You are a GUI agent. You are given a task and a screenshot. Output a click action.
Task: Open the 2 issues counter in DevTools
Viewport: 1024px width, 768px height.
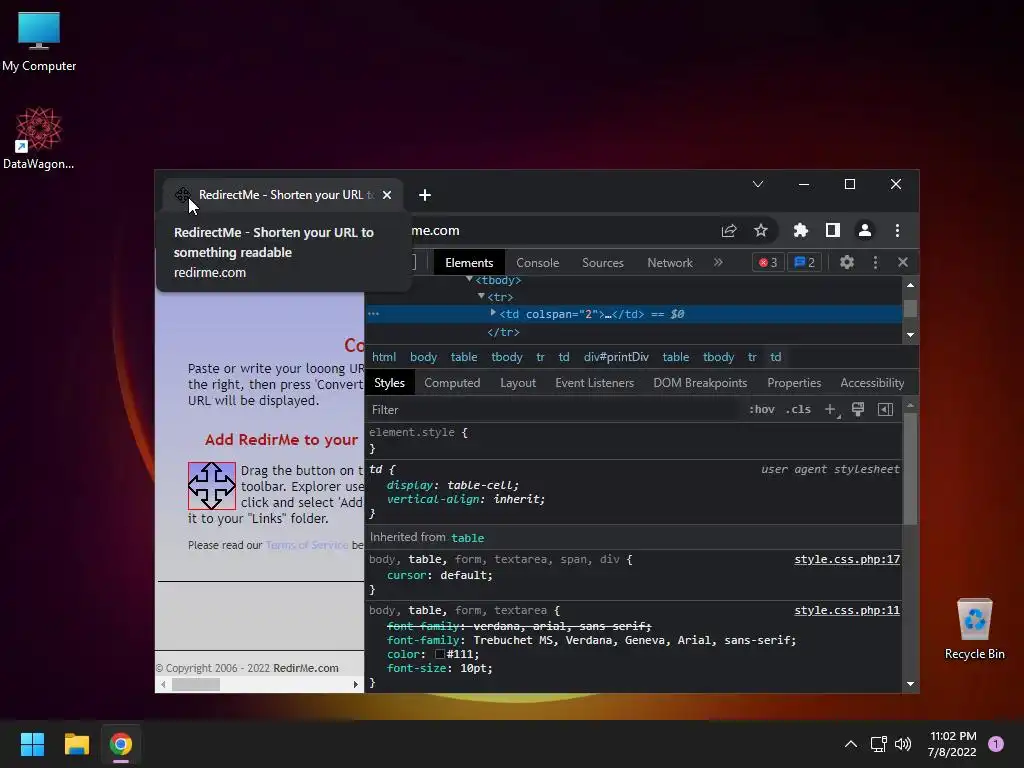tap(804, 263)
